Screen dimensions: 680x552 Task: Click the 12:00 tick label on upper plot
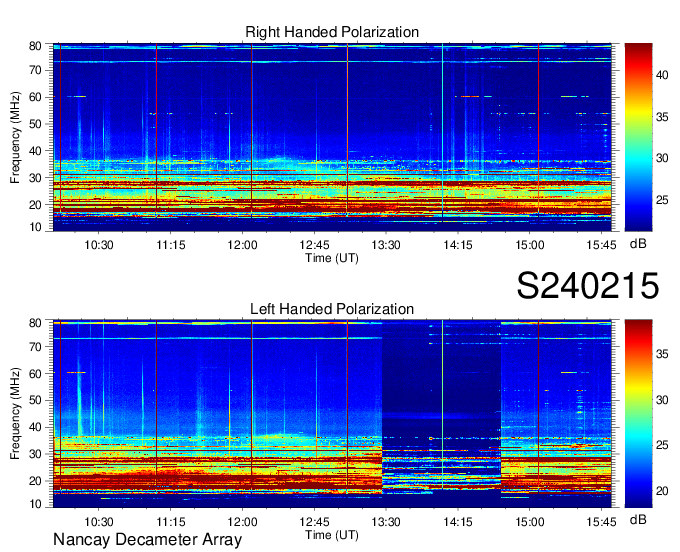242,245
